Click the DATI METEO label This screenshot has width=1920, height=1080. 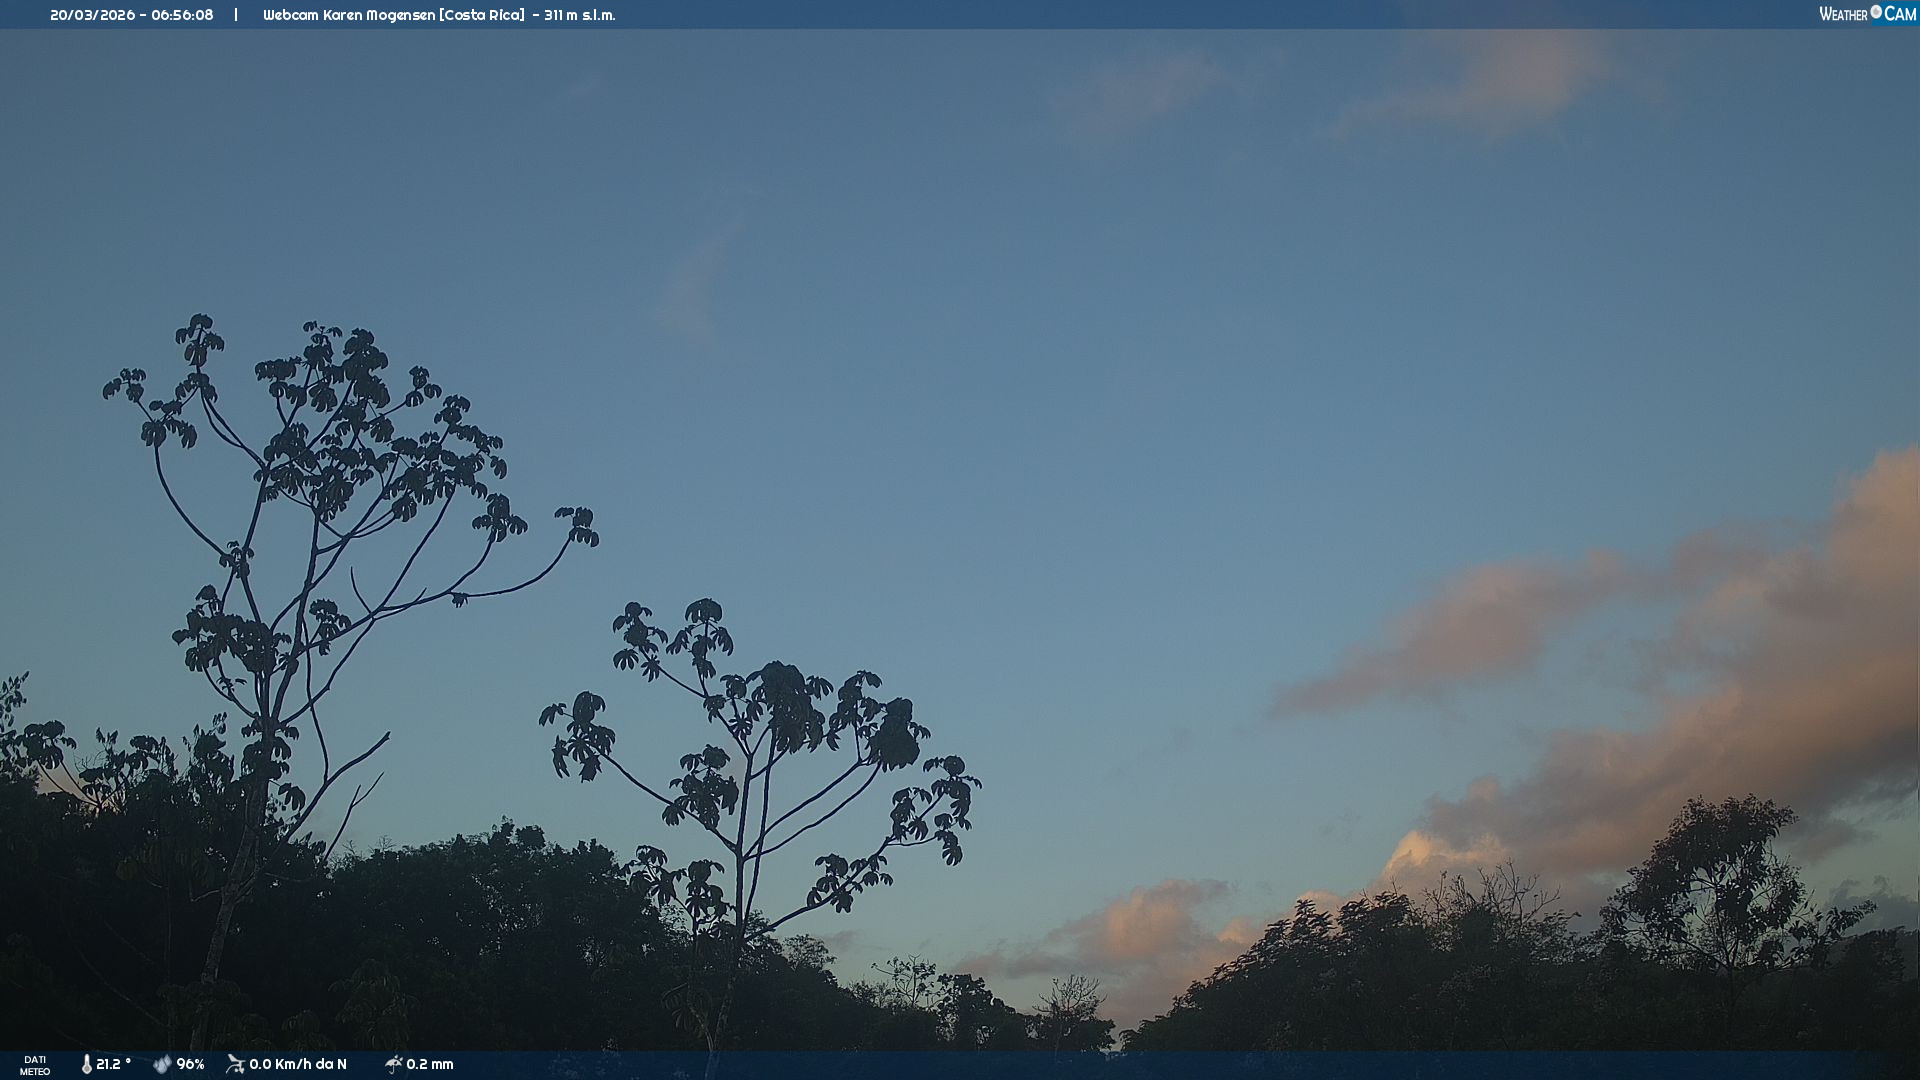point(35,1065)
